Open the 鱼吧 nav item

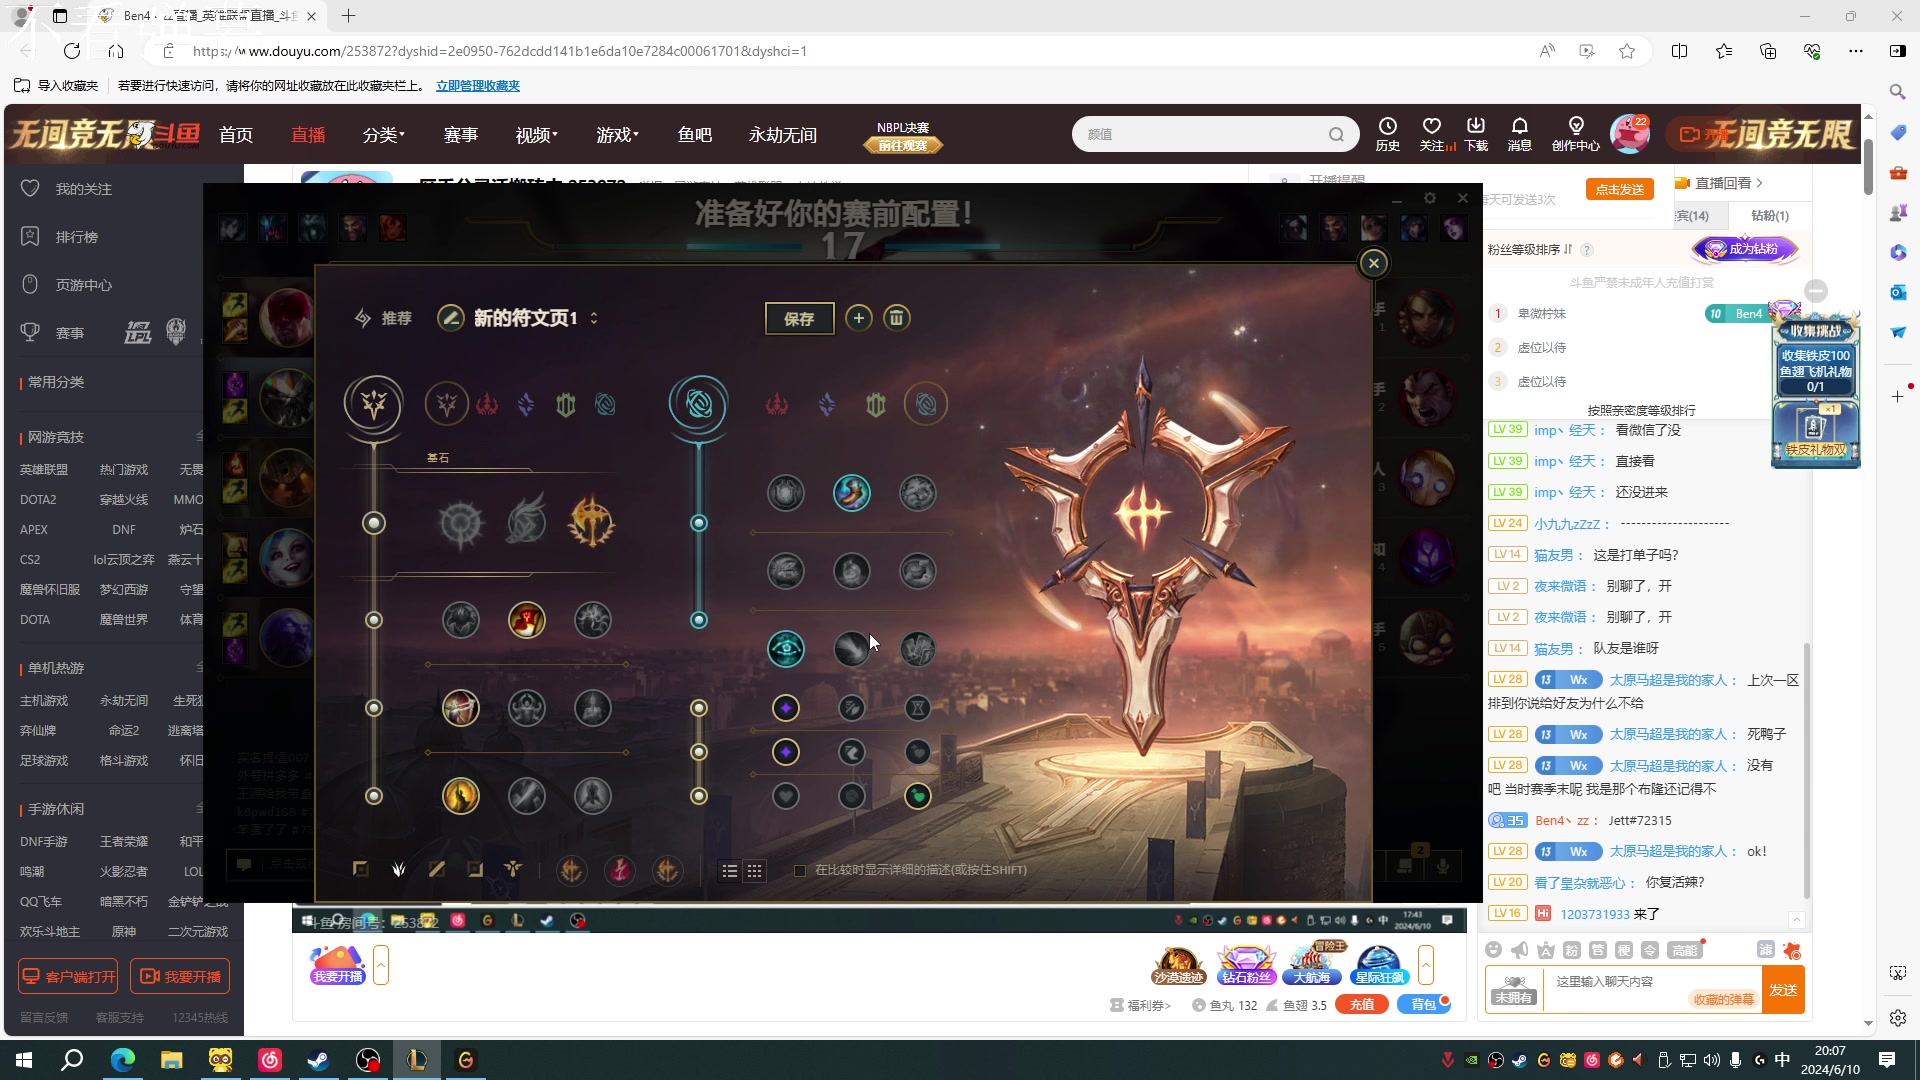click(x=695, y=135)
